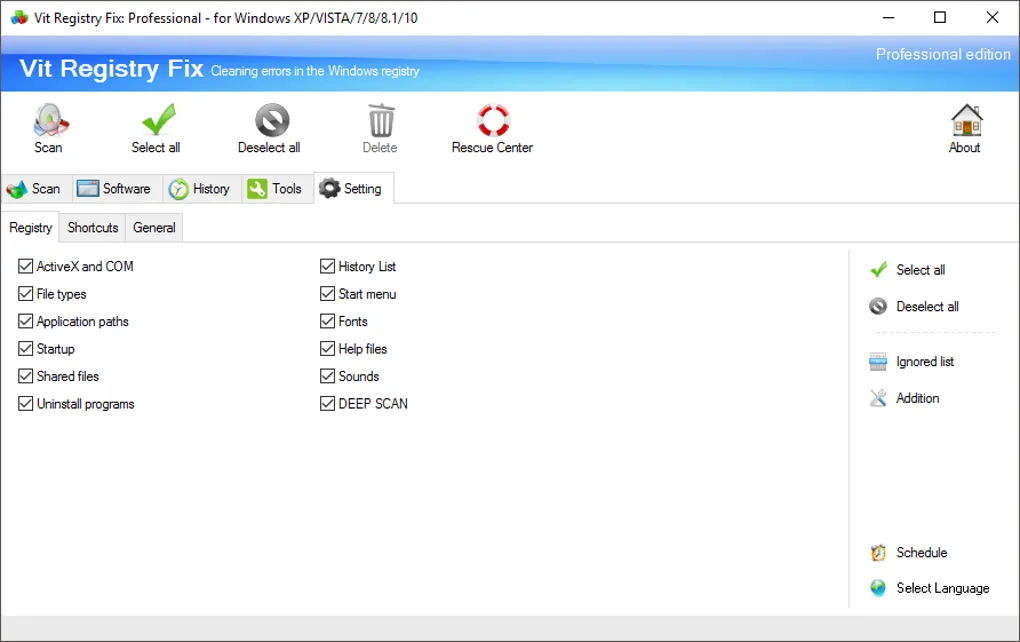The width and height of the screenshot is (1020, 642).
Task: Switch to the Shortcuts sub-tab
Action: [92, 228]
